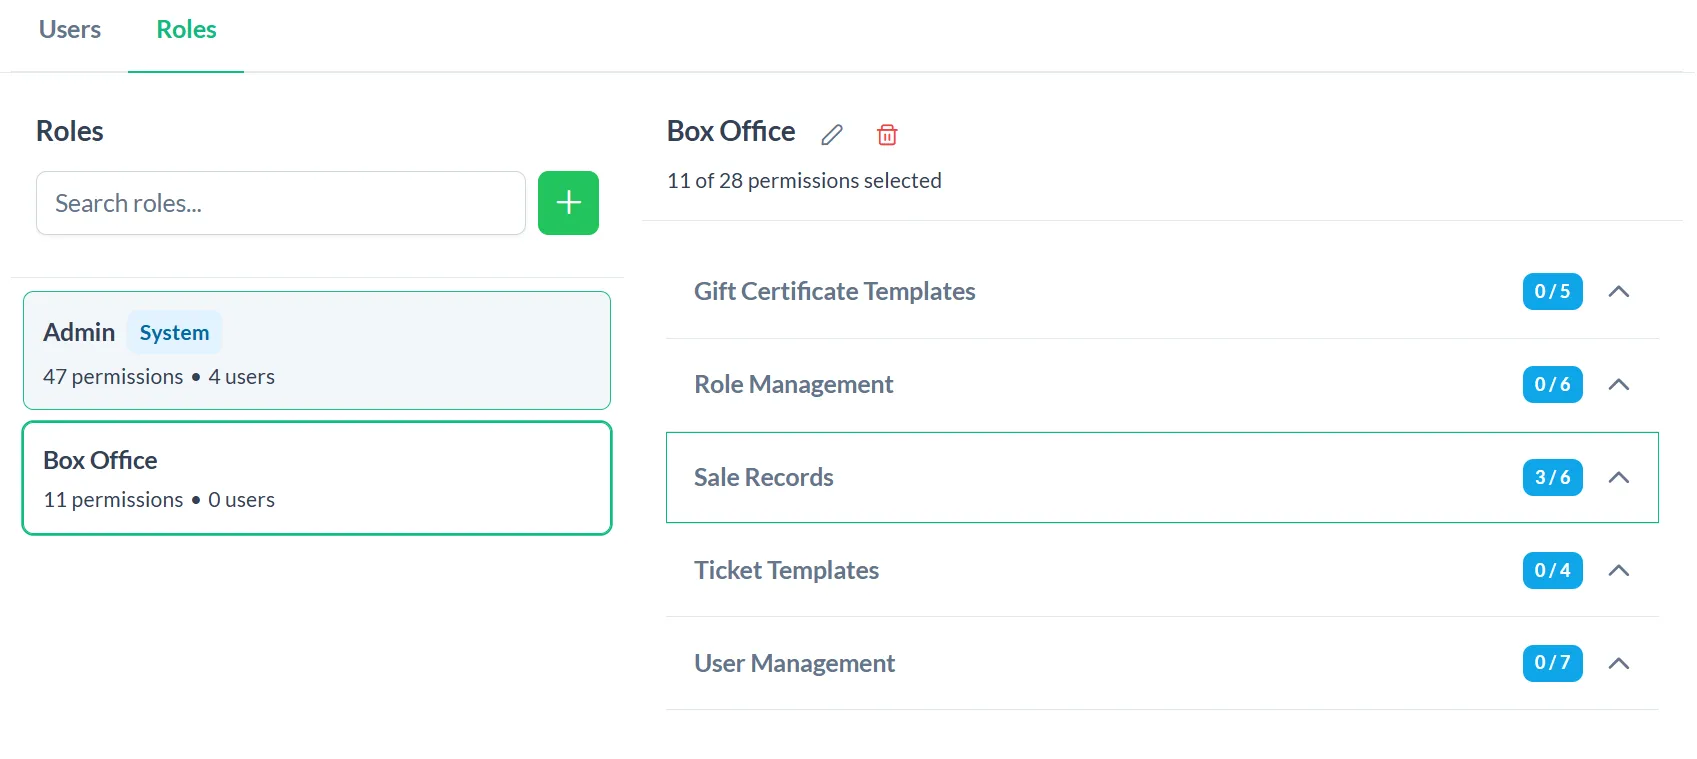This screenshot has width=1697, height=759.
Task: Select the Admin role card
Action: click(x=317, y=350)
